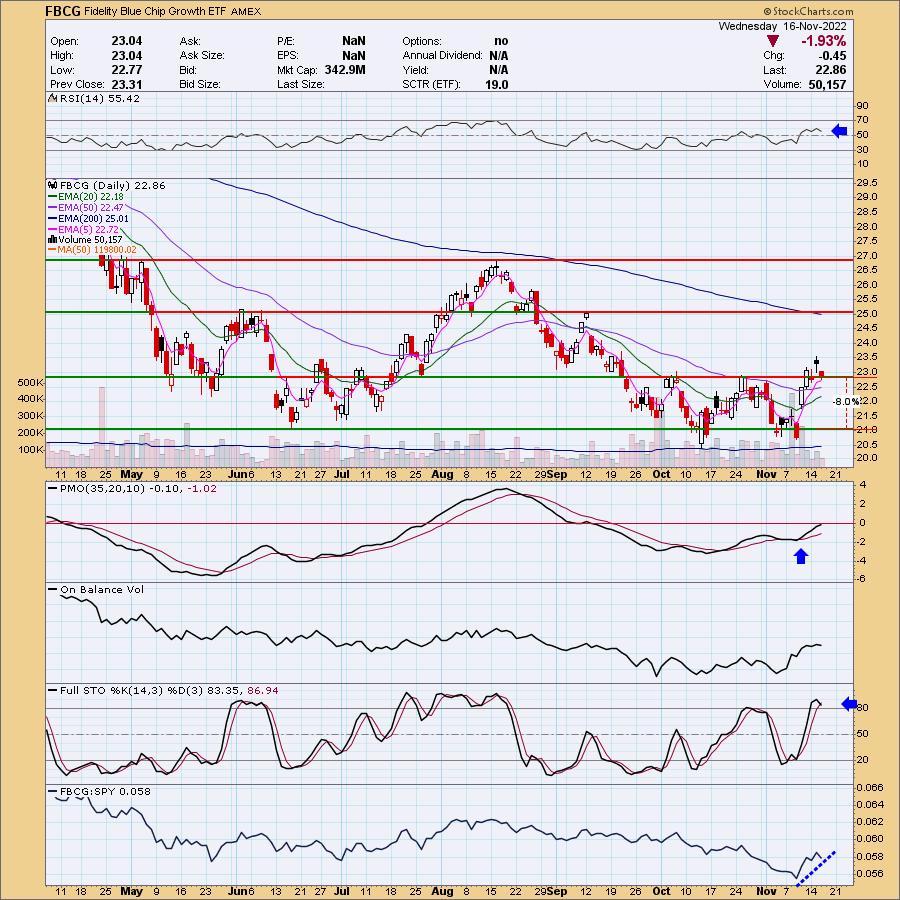Click the Fidelity Blue Chip Growth ETF title
Viewport: 900px width, 900px height.
(x=155, y=11)
